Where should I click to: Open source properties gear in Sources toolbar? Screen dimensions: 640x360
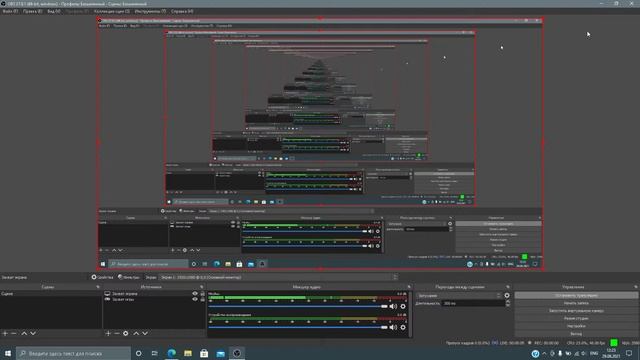(126, 333)
